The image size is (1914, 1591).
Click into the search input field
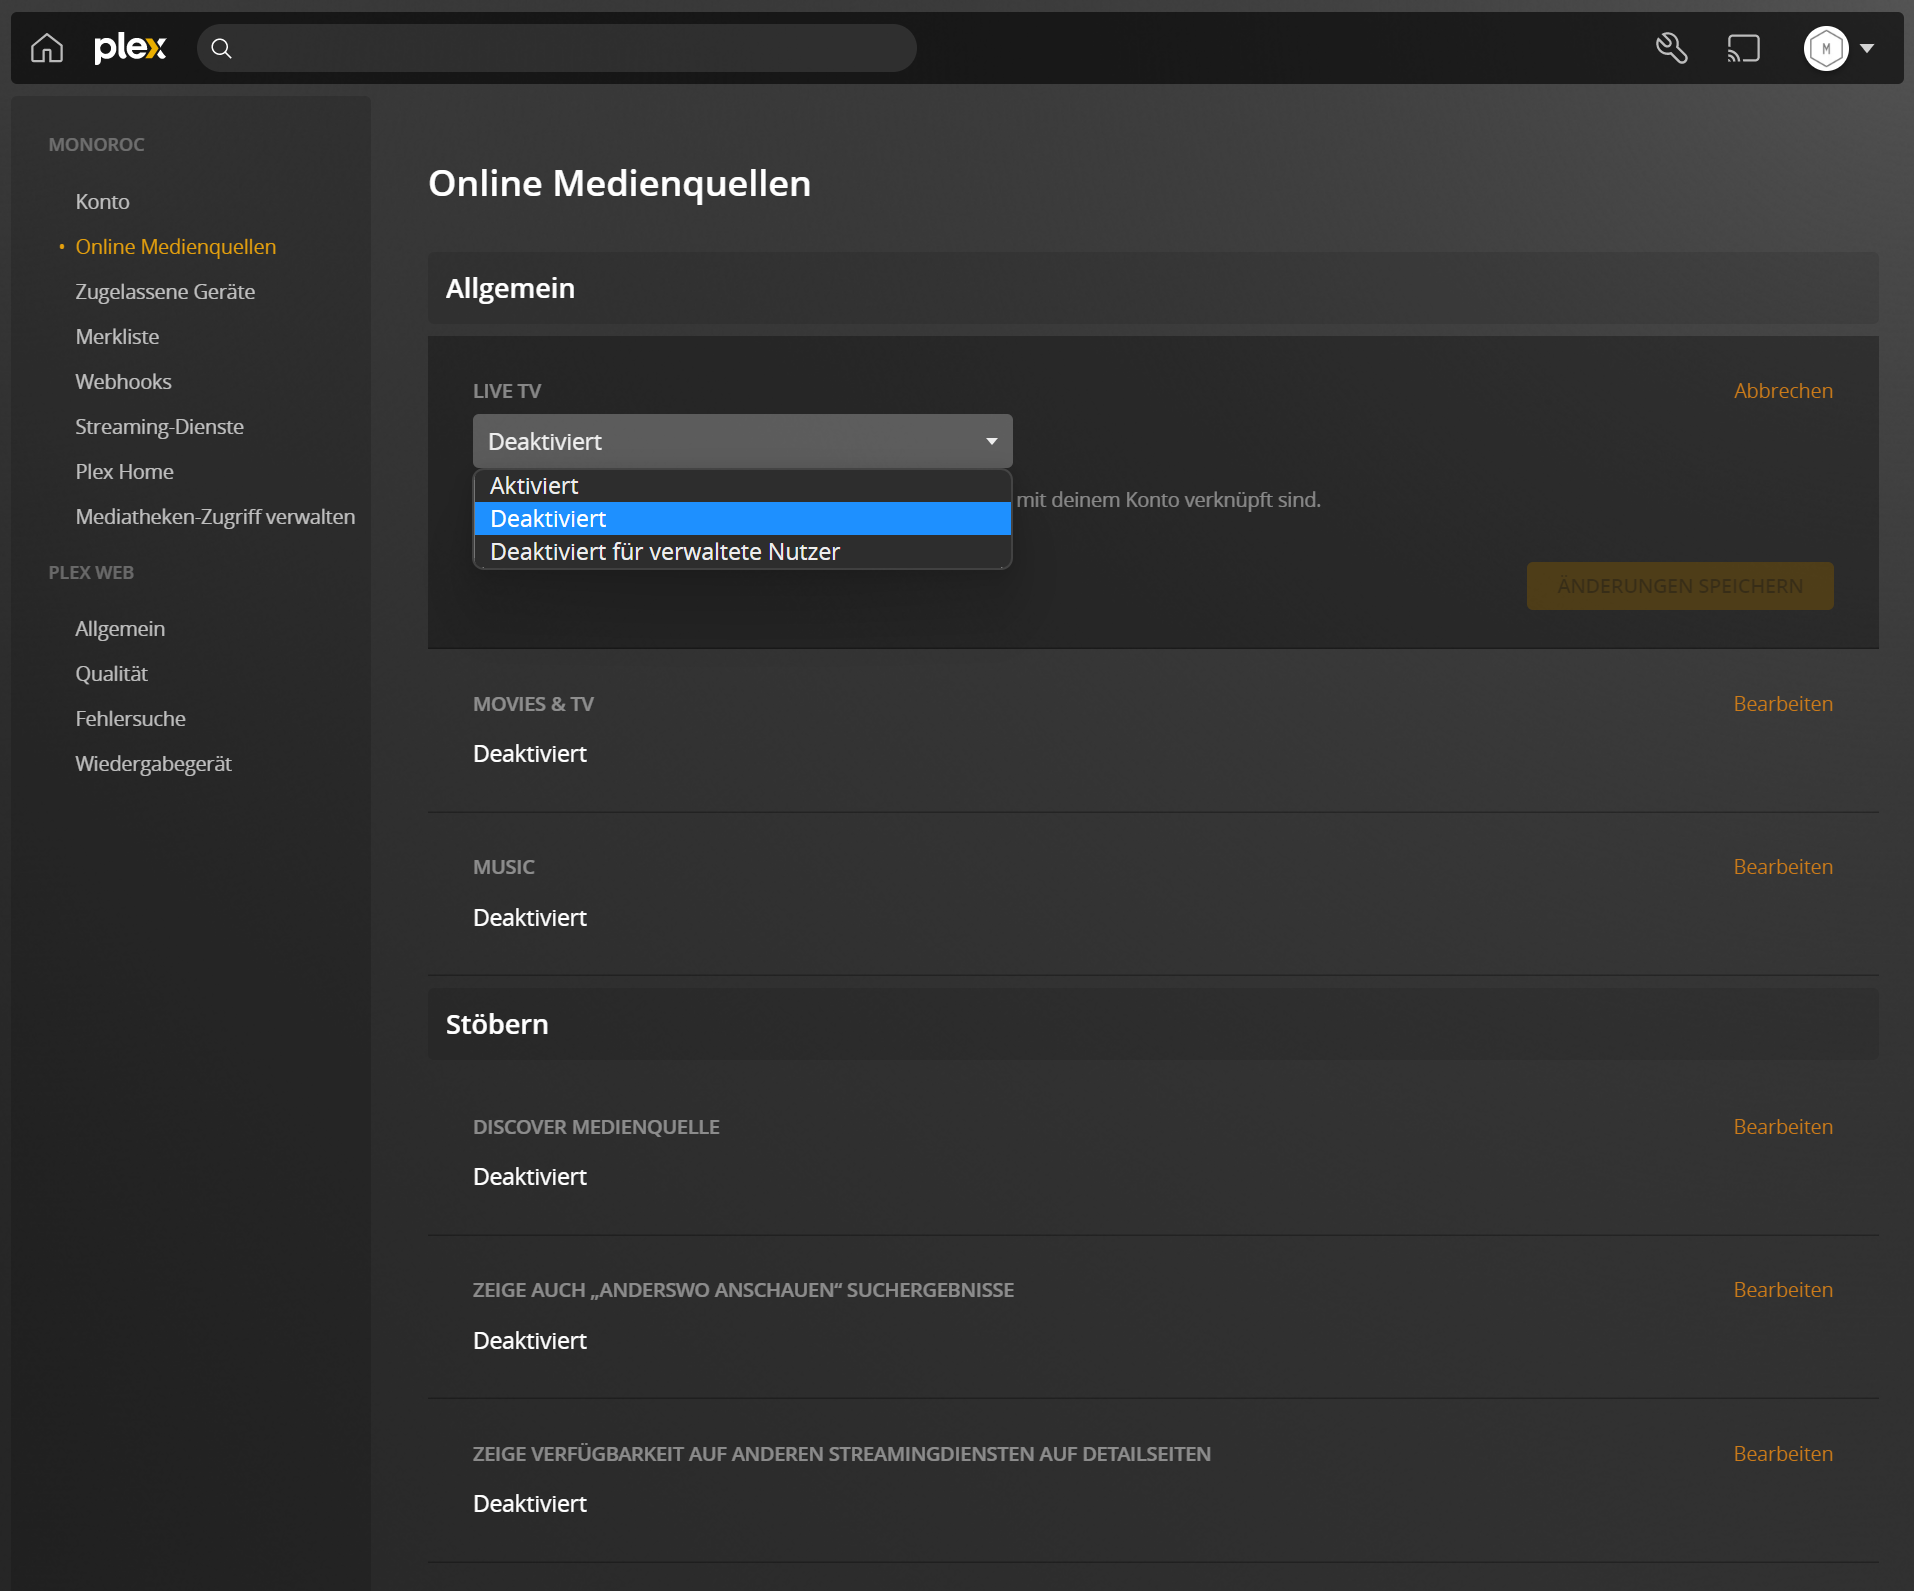click(570, 48)
